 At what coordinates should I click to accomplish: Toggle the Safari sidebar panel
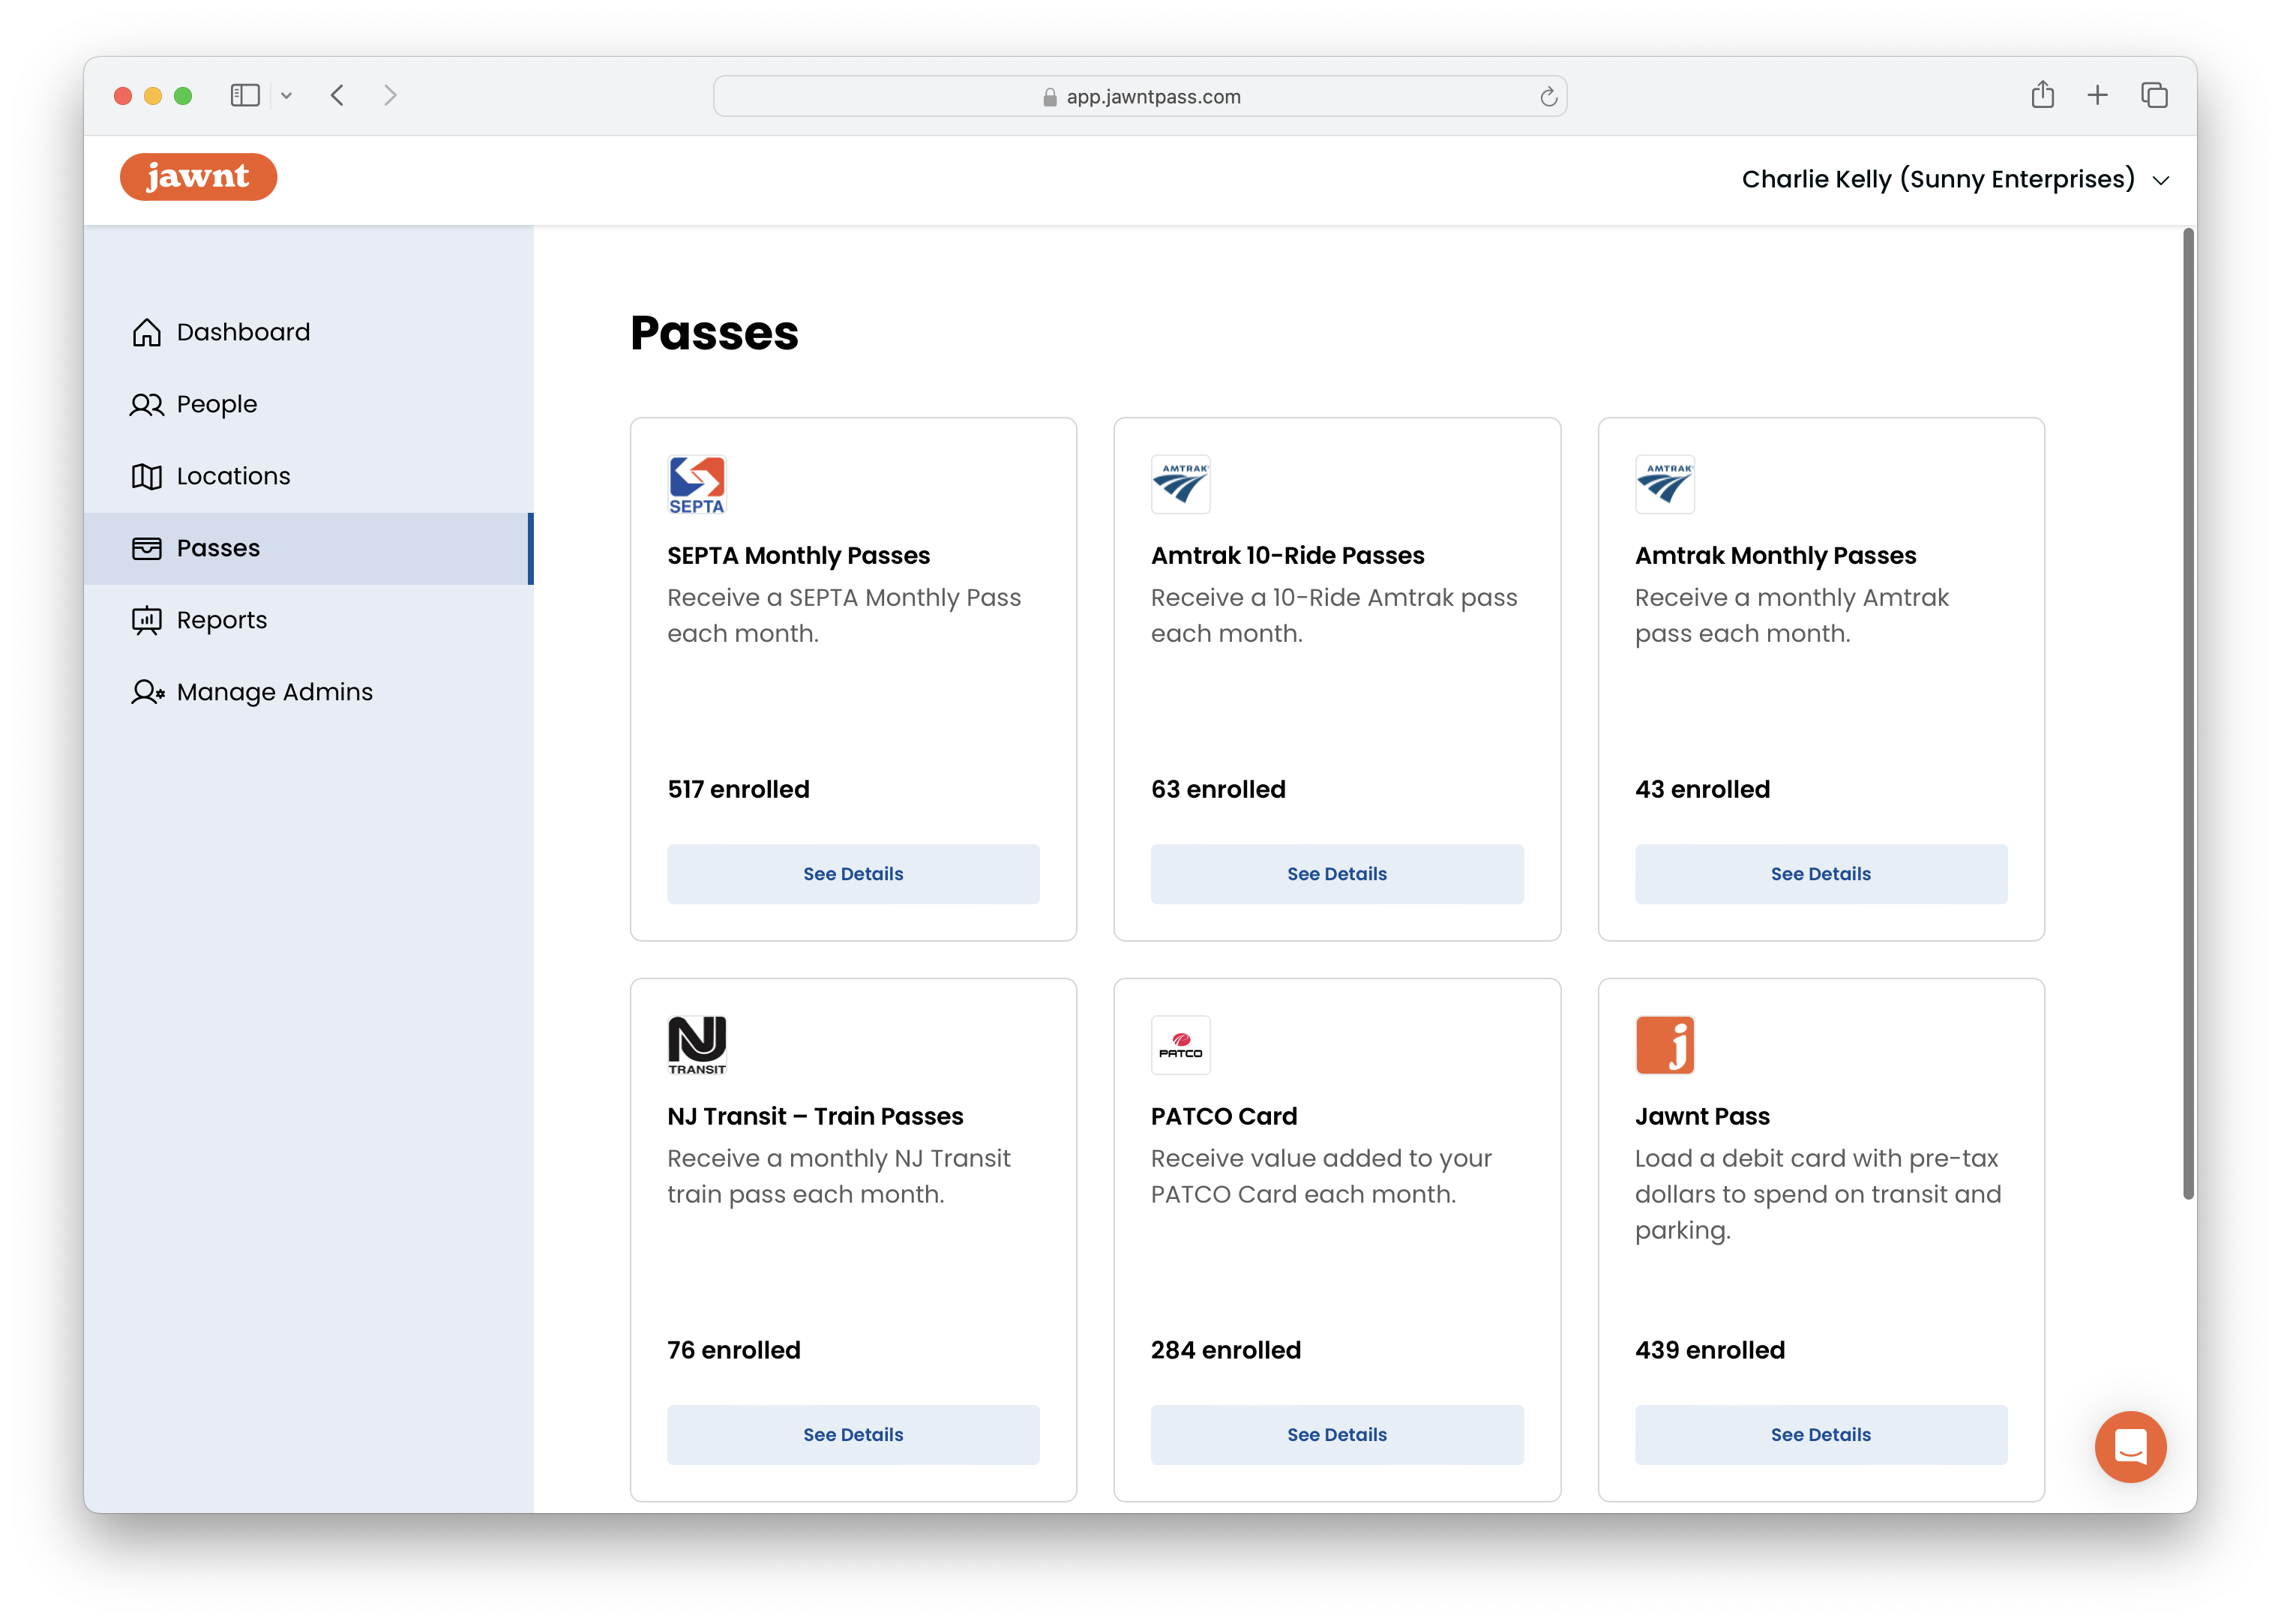245,95
